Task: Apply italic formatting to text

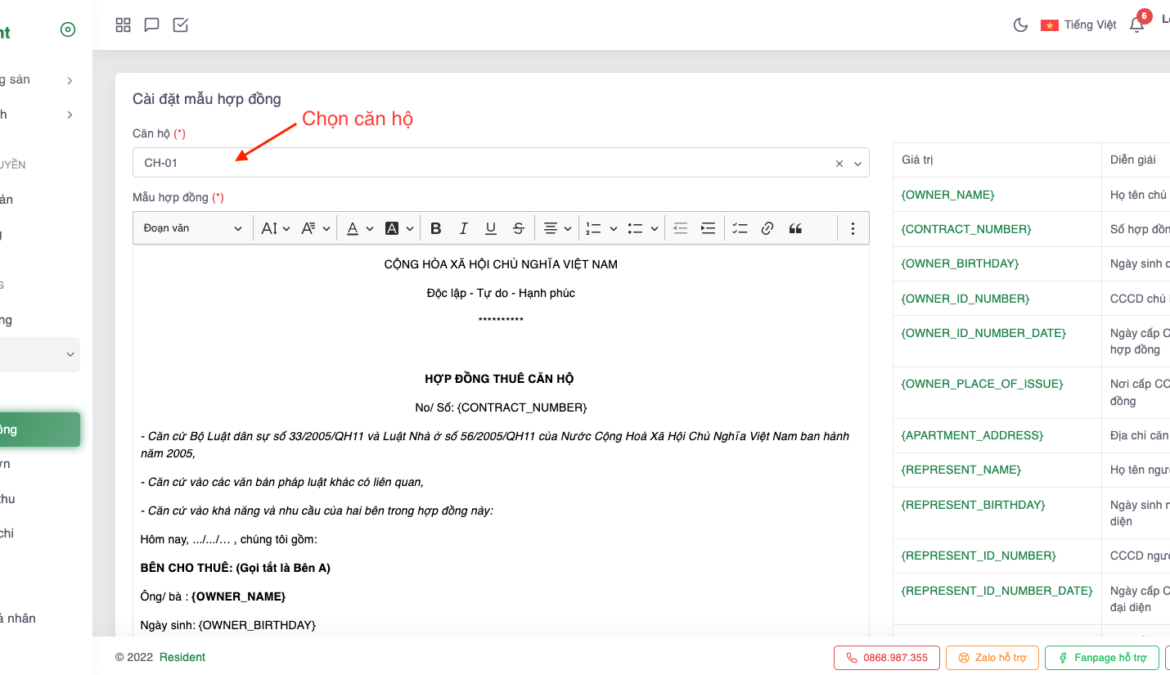Action: [x=463, y=229]
